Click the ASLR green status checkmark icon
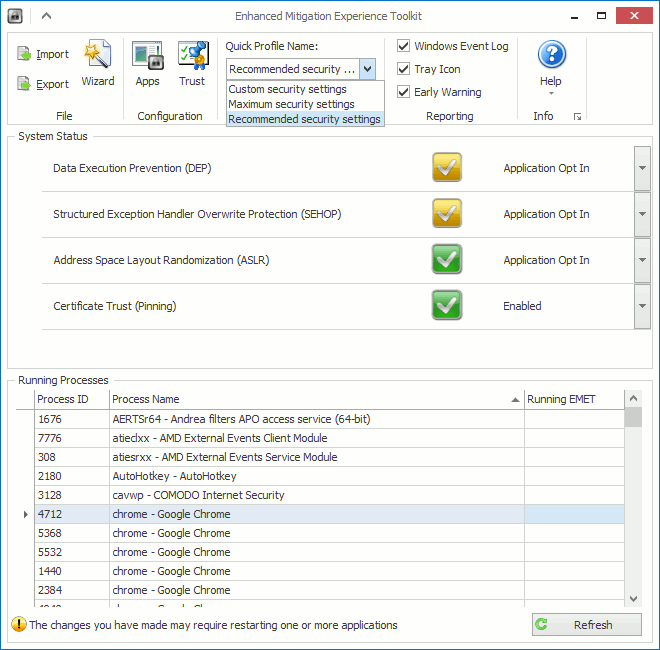The height and width of the screenshot is (650, 660). 447,259
